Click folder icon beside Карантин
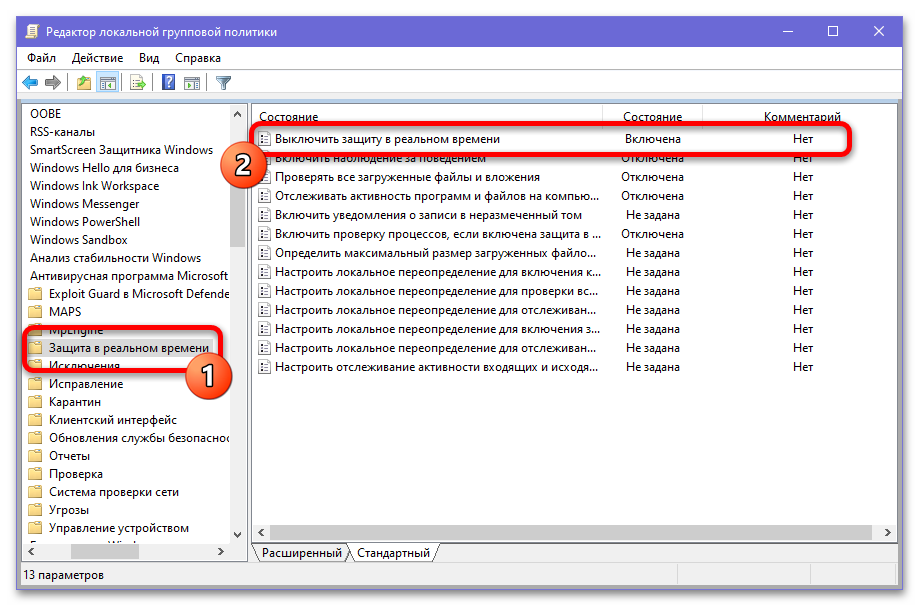The width and height of the screenshot is (919, 606). coord(36,401)
